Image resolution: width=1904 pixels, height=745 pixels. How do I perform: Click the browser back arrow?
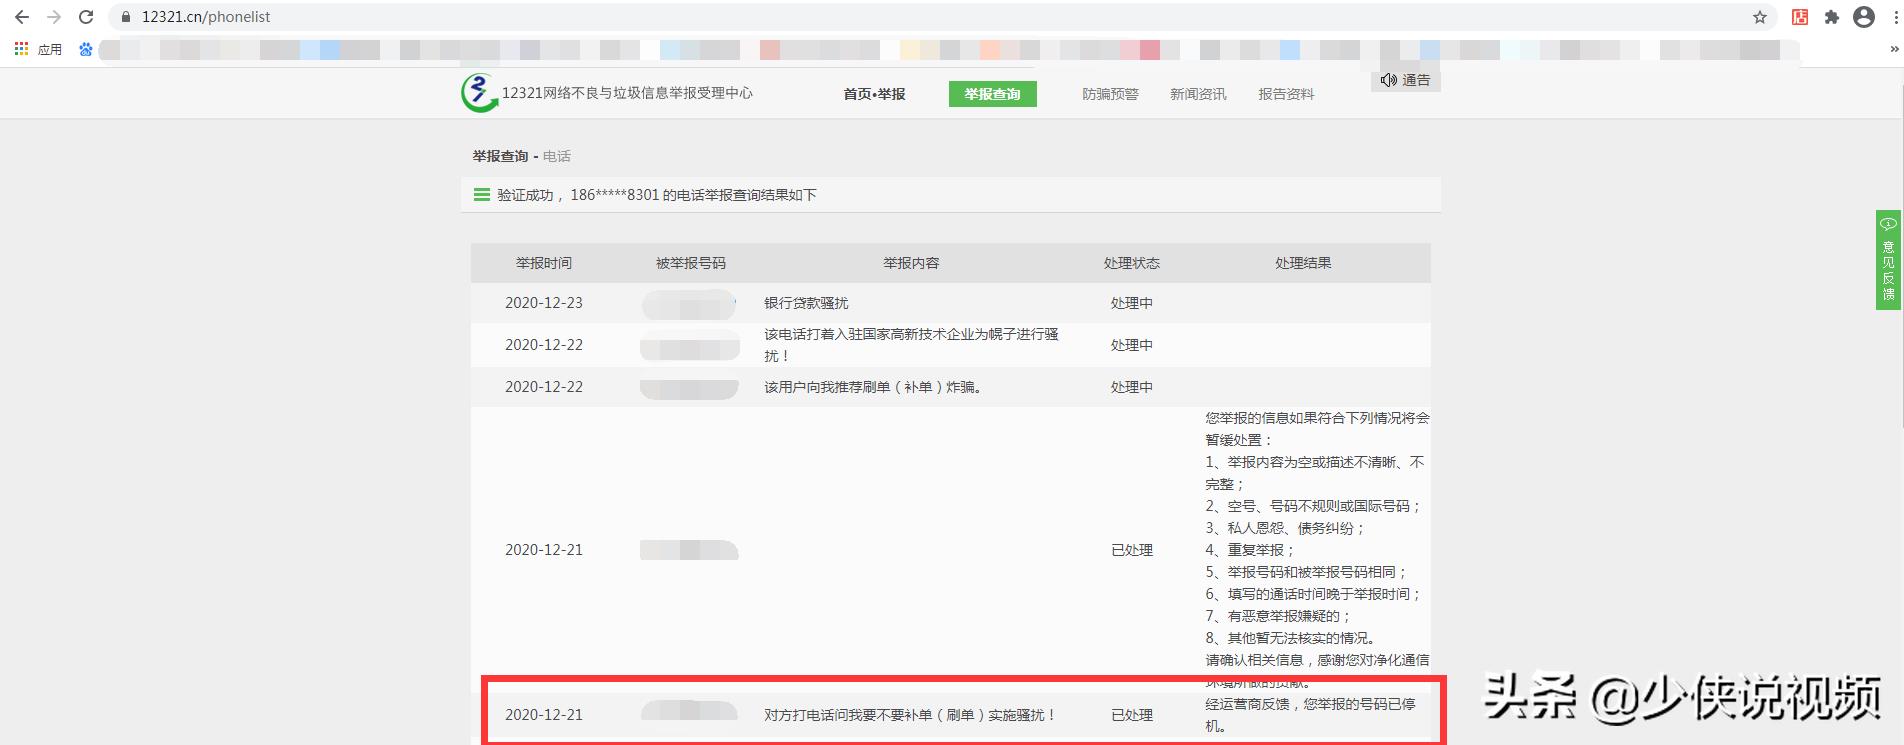(x=22, y=17)
